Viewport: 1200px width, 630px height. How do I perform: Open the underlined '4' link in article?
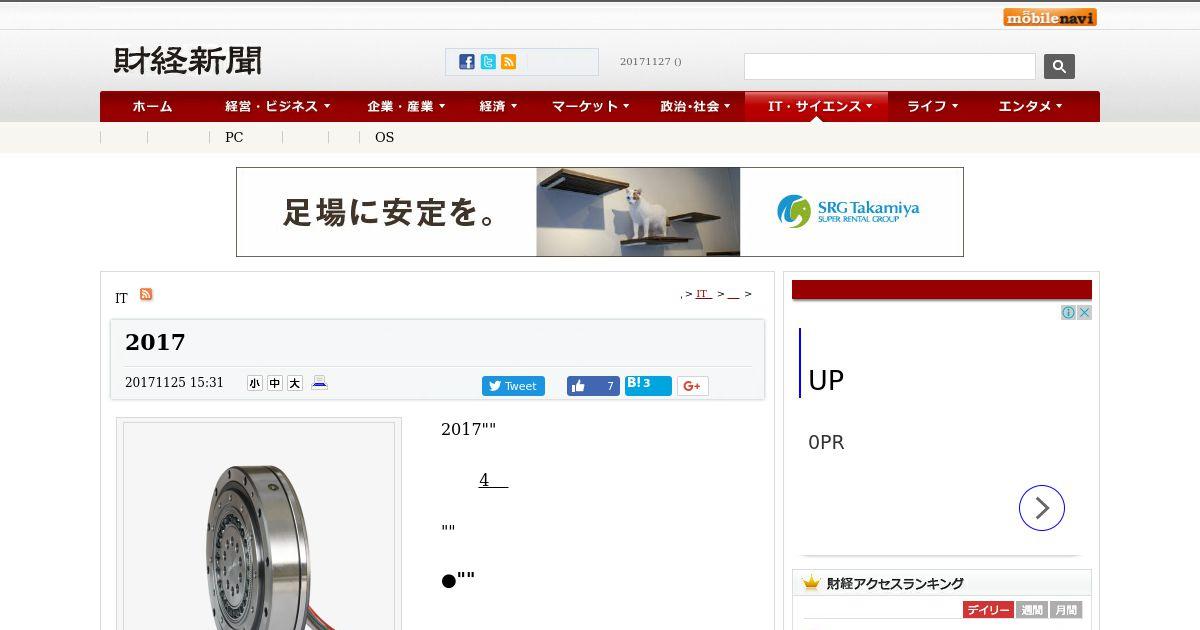(493, 480)
